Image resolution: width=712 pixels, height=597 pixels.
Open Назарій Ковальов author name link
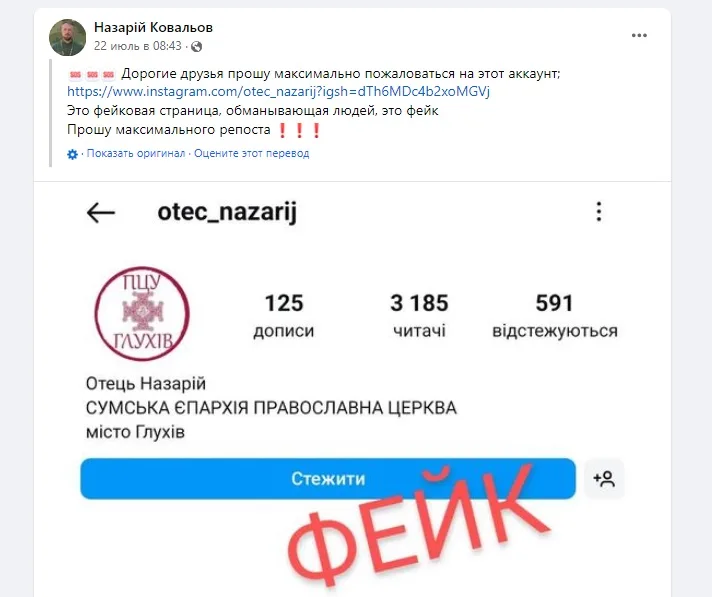click(153, 27)
